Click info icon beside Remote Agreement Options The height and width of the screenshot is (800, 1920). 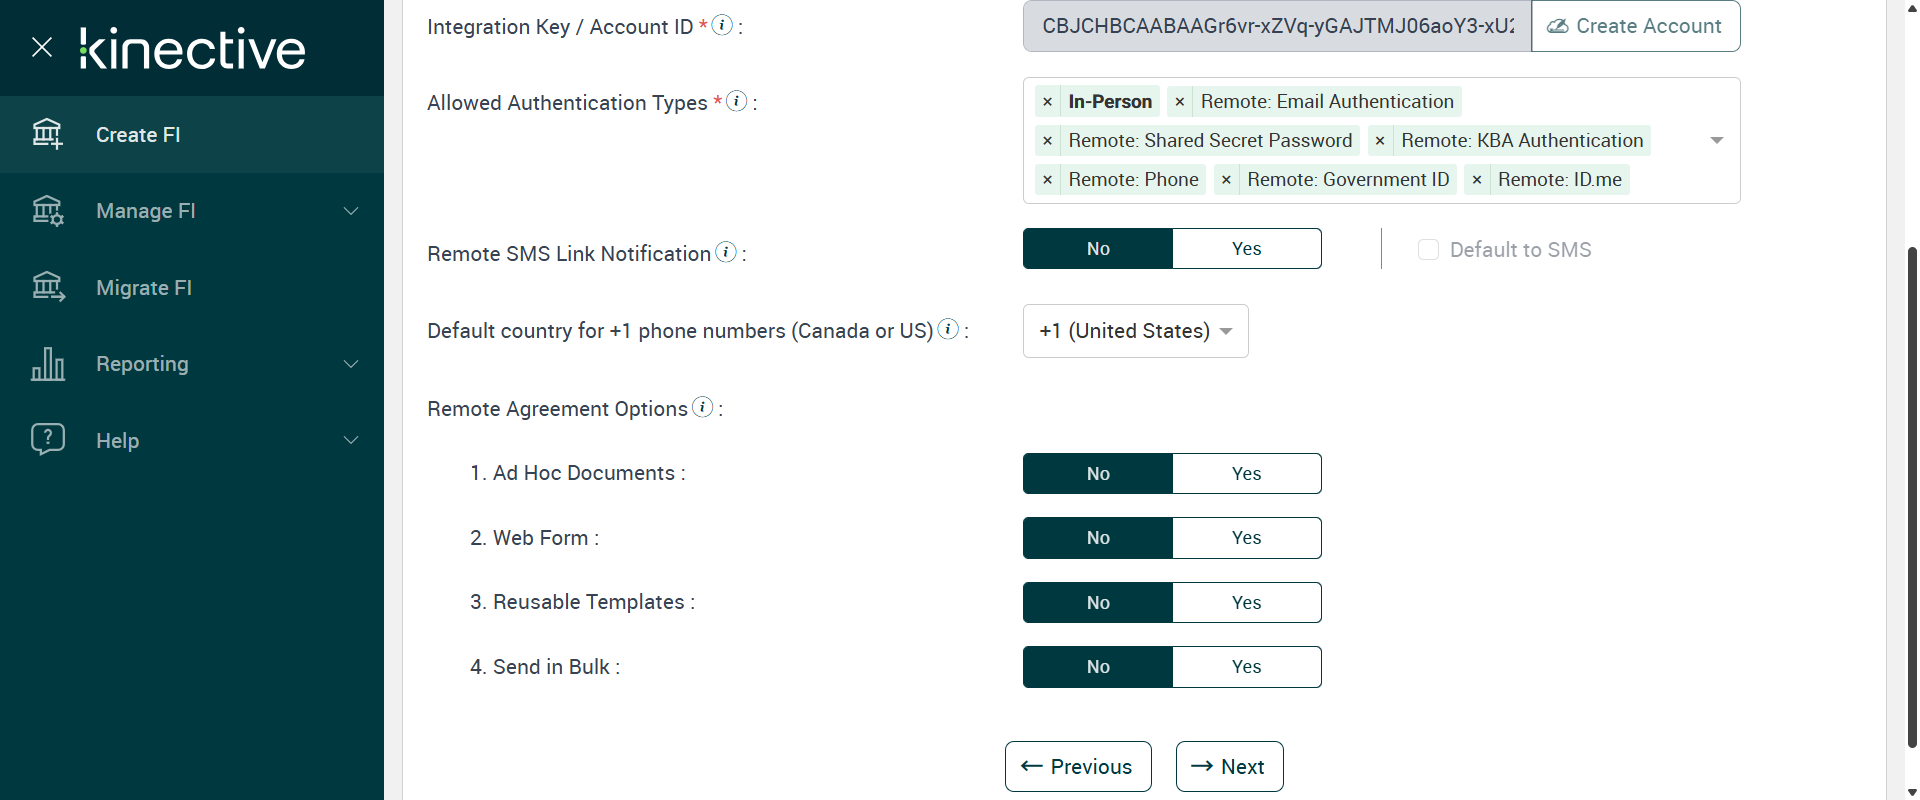(703, 407)
